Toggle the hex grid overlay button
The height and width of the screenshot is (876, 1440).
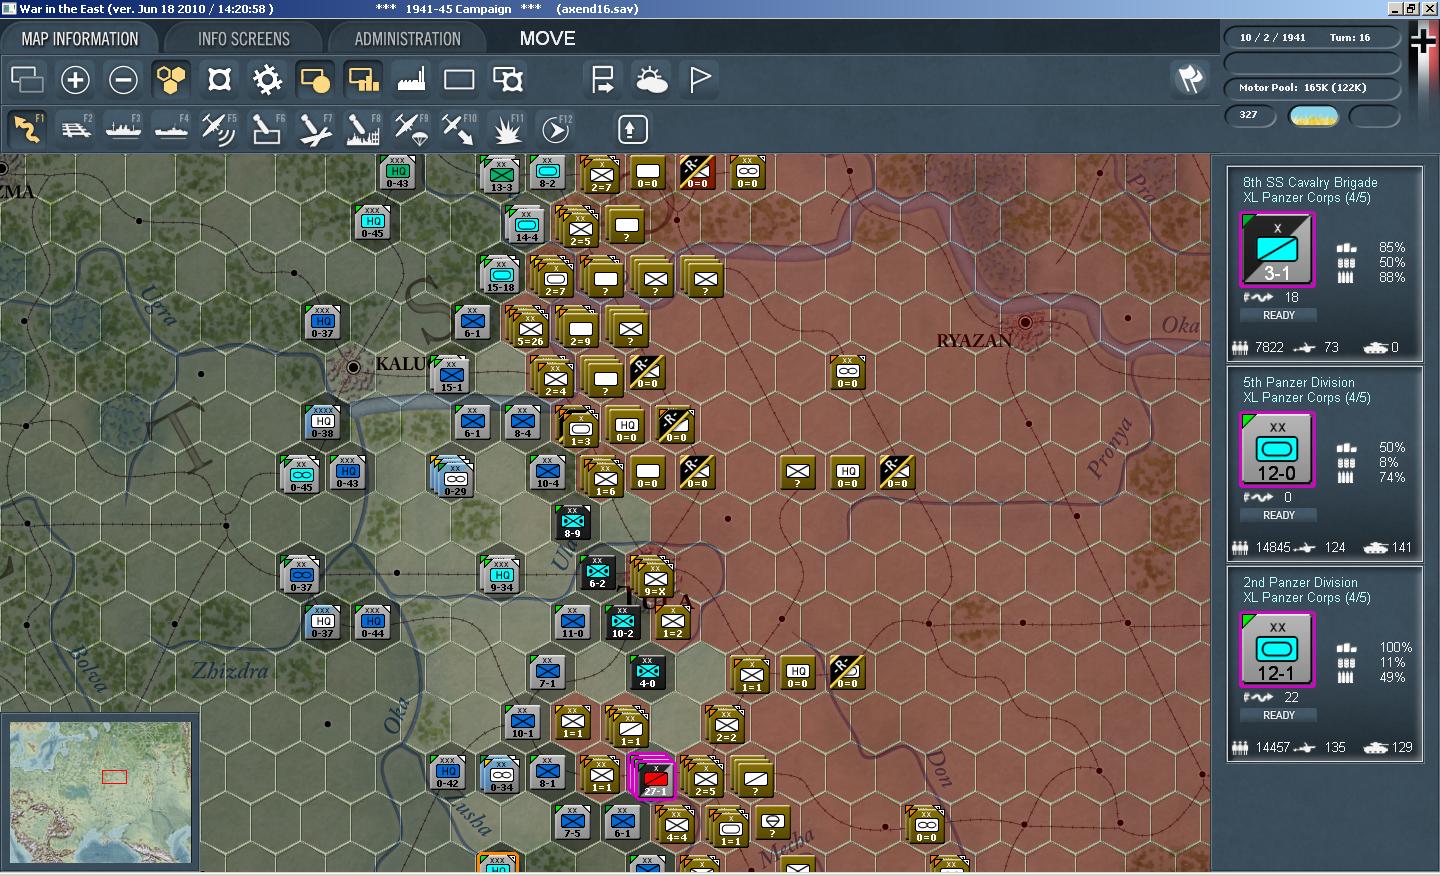coord(171,79)
